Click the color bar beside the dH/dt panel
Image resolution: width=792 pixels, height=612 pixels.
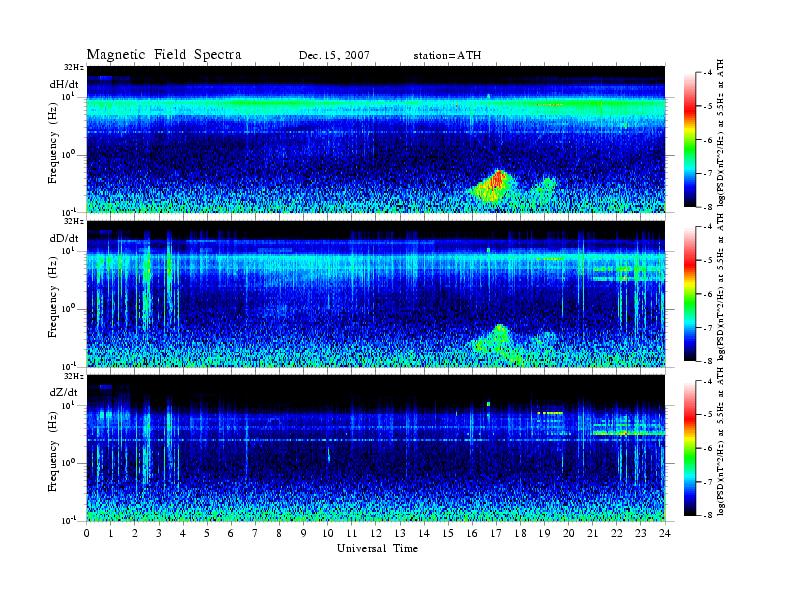[x=689, y=140]
